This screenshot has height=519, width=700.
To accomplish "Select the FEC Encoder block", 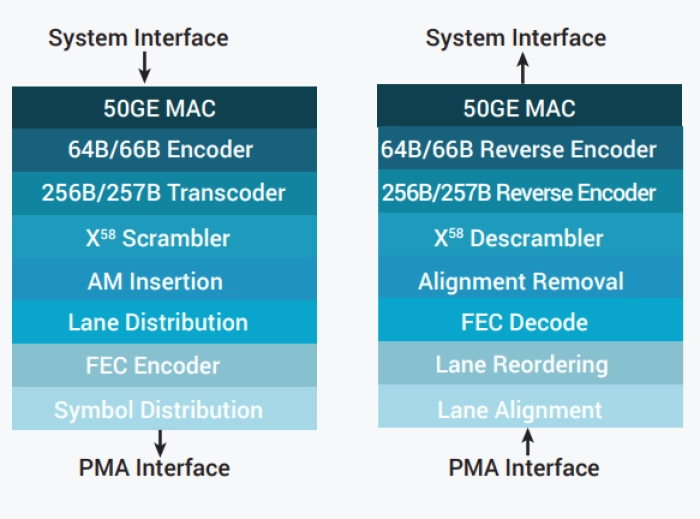I will pos(164,365).
